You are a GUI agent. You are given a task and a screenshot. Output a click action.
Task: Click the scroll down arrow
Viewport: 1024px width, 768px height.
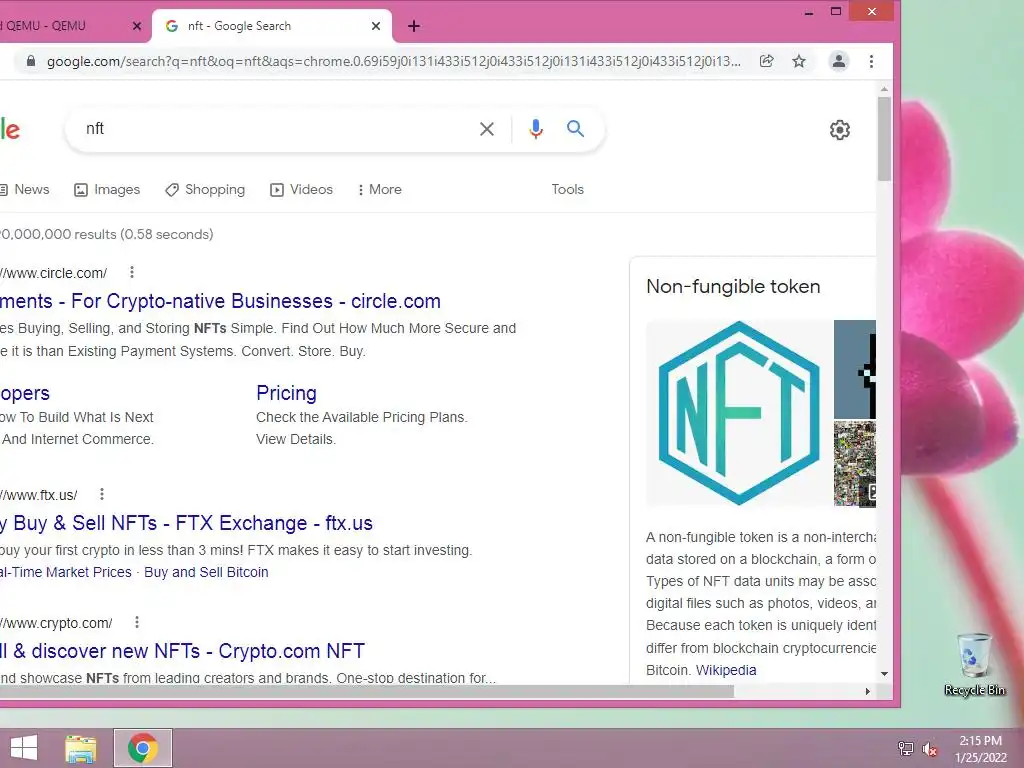pos(884,673)
